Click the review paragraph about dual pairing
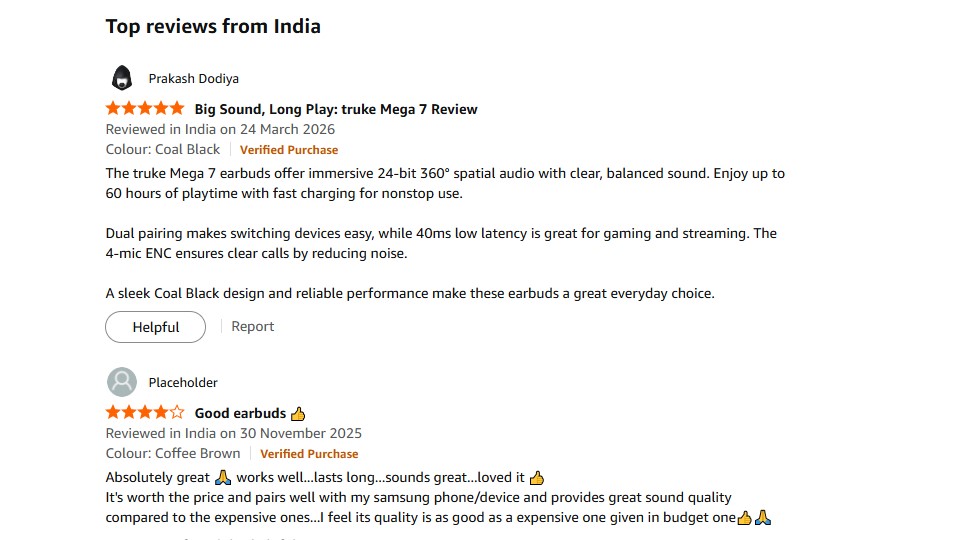This screenshot has height=540, width=962. click(440, 243)
